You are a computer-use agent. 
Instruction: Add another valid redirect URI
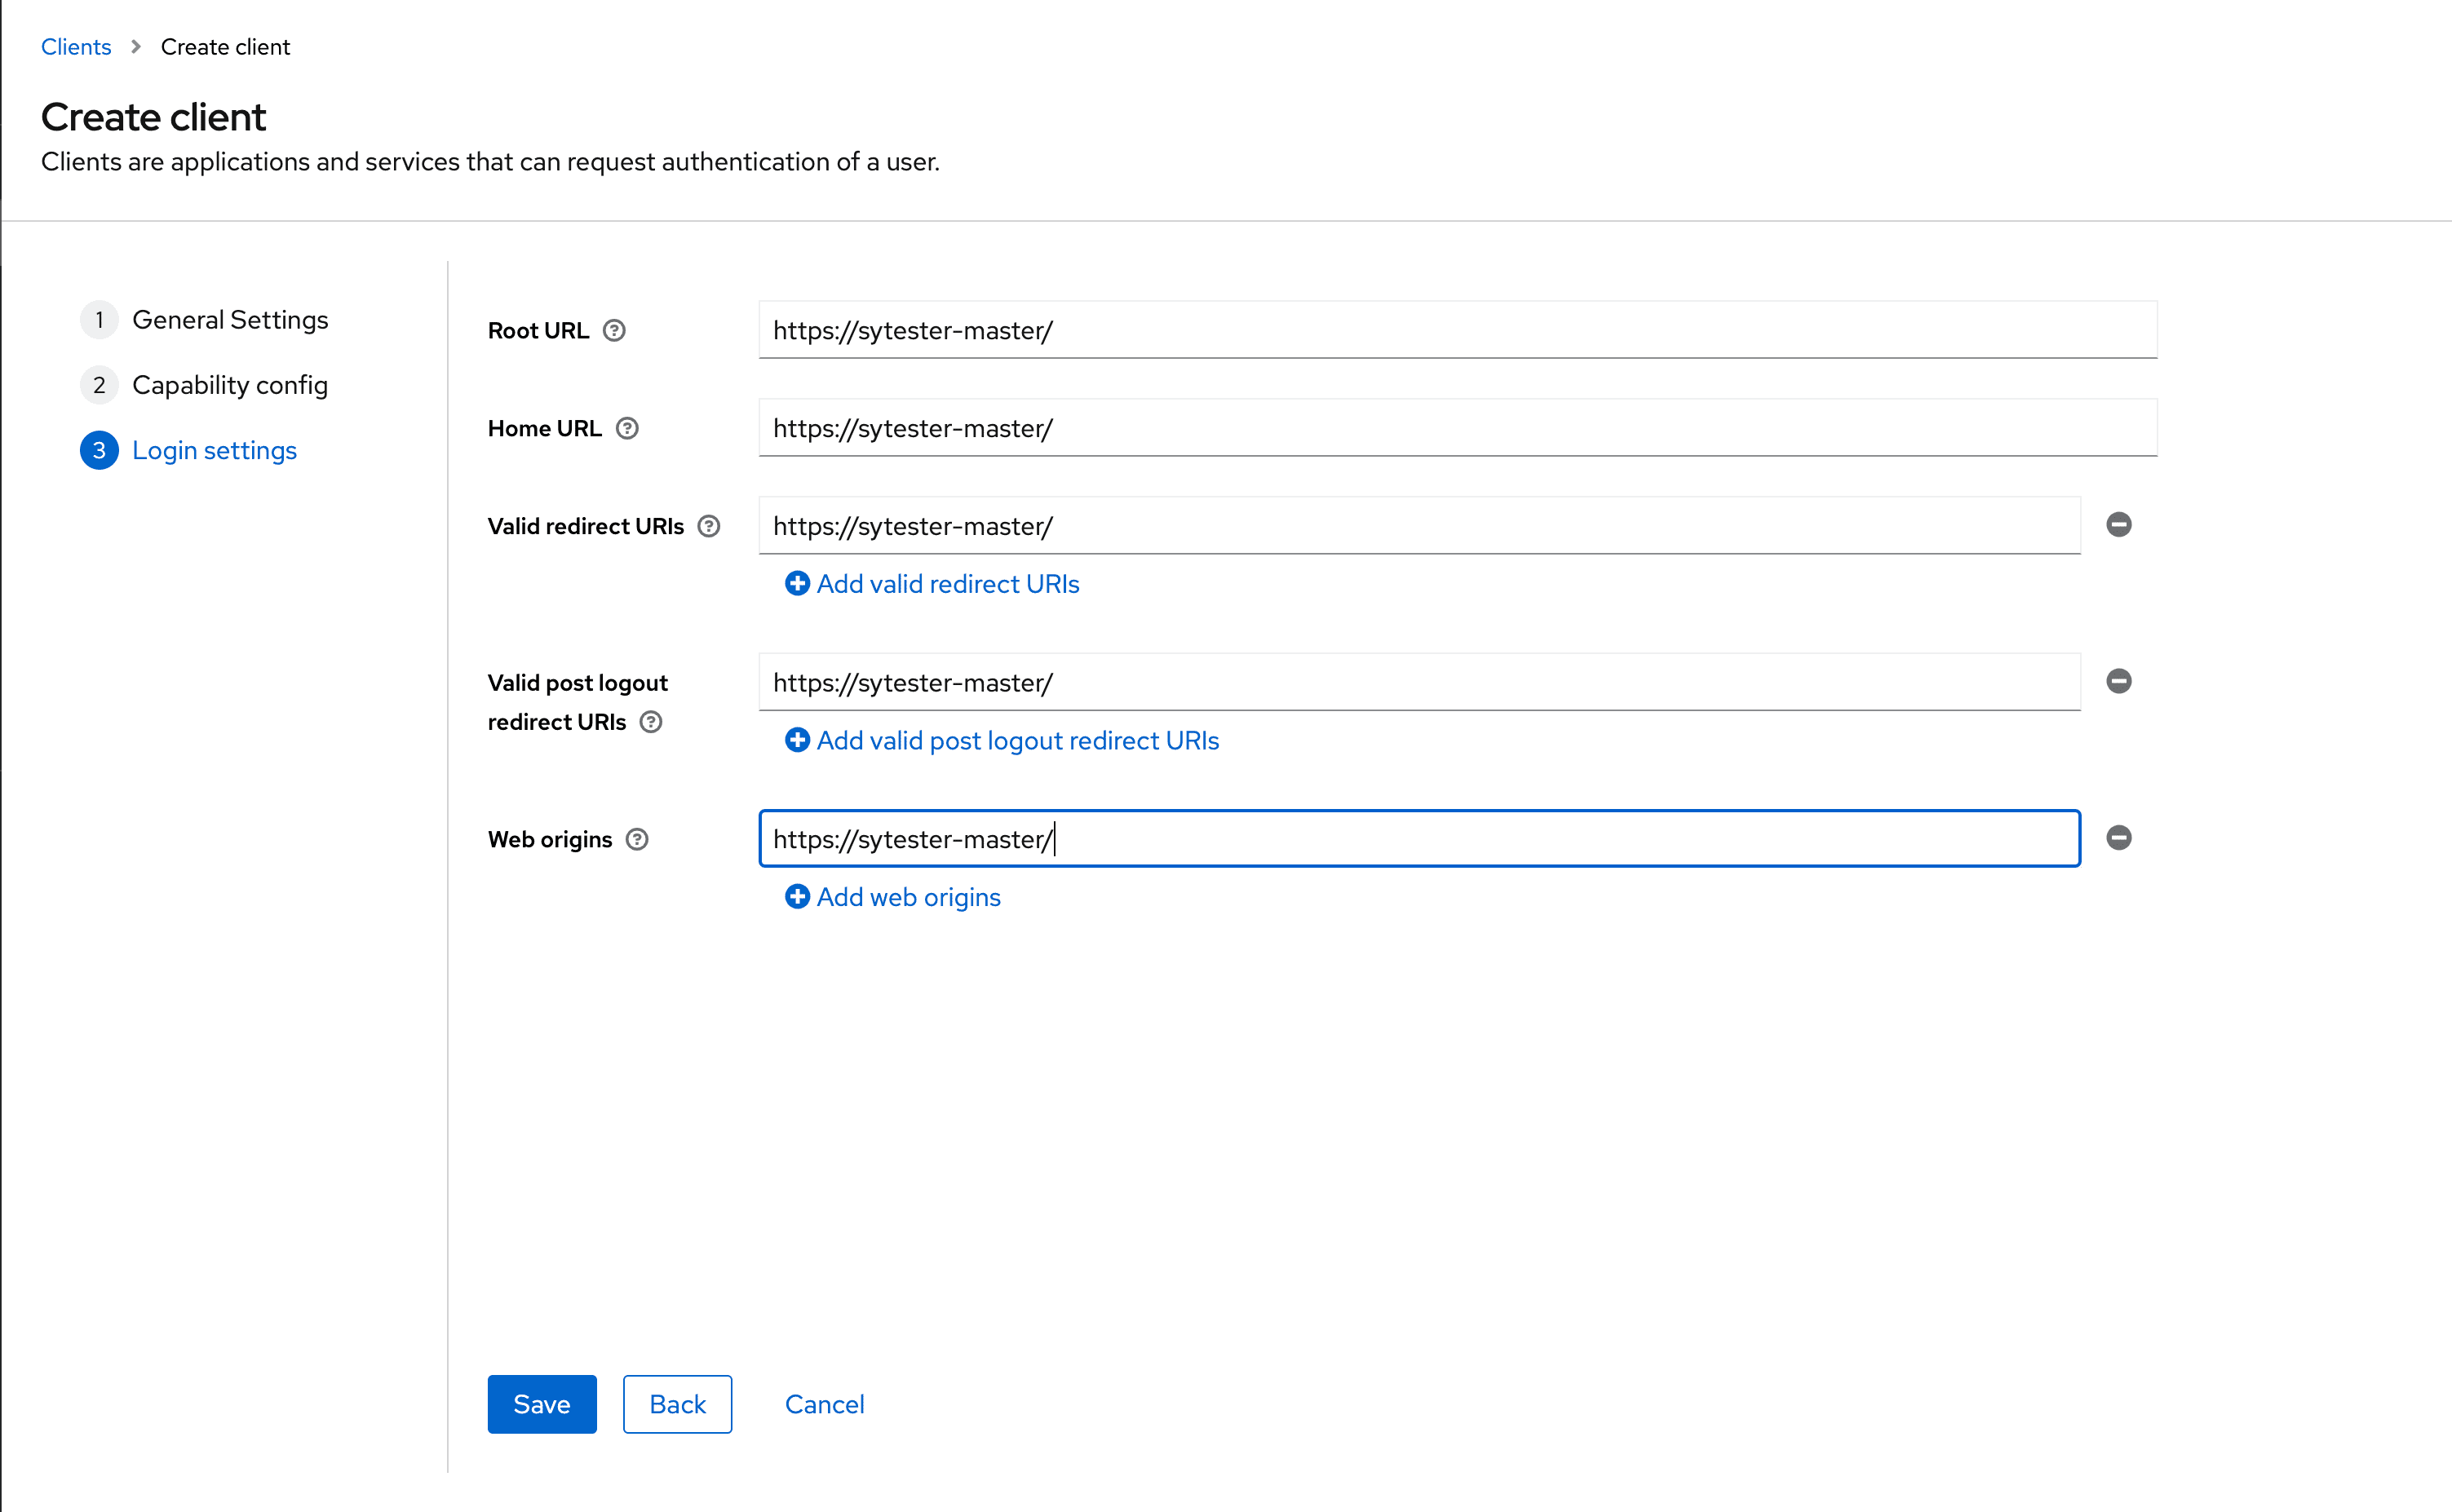[x=948, y=584]
